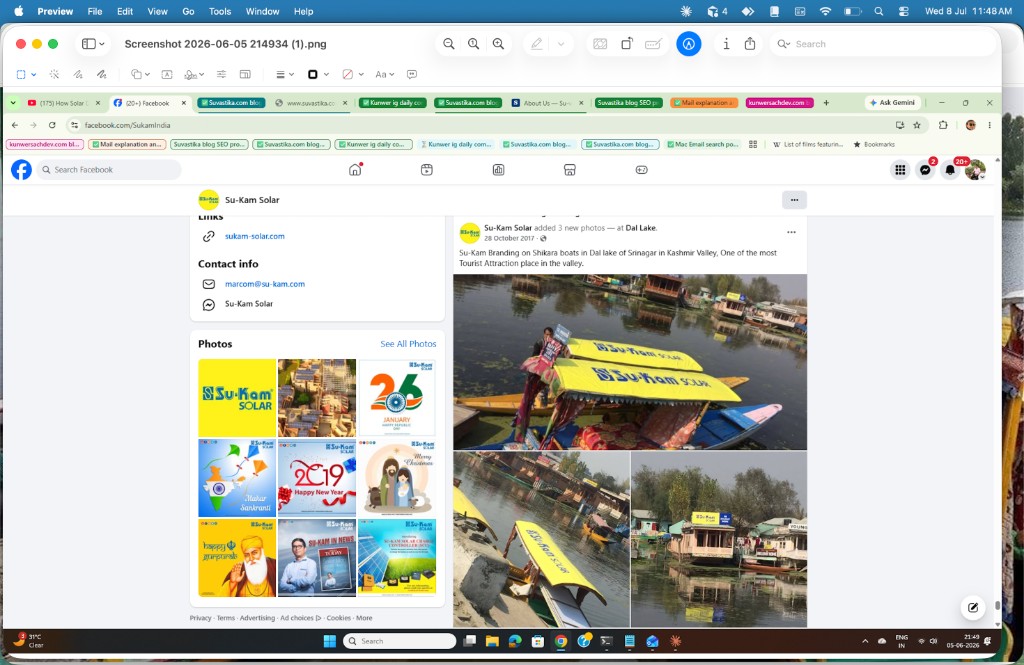
Task: Click the Zoom In magnifier
Action: [x=498, y=44]
